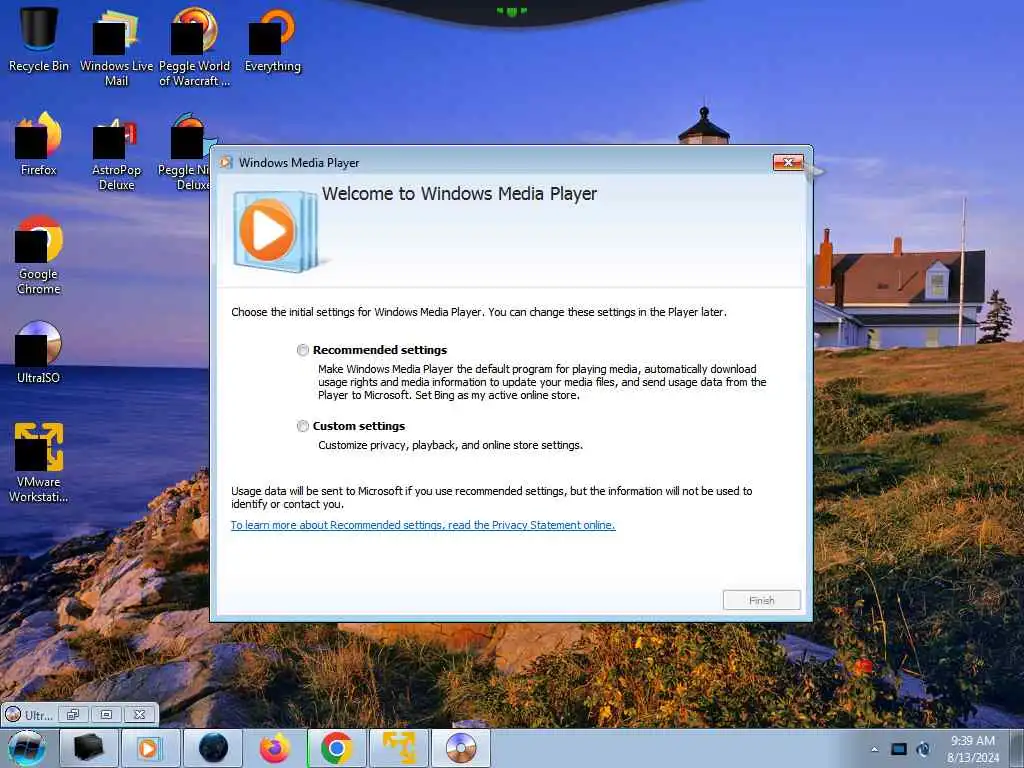Click the black box taskbar icon
The width and height of the screenshot is (1024, 768).
point(89,748)
